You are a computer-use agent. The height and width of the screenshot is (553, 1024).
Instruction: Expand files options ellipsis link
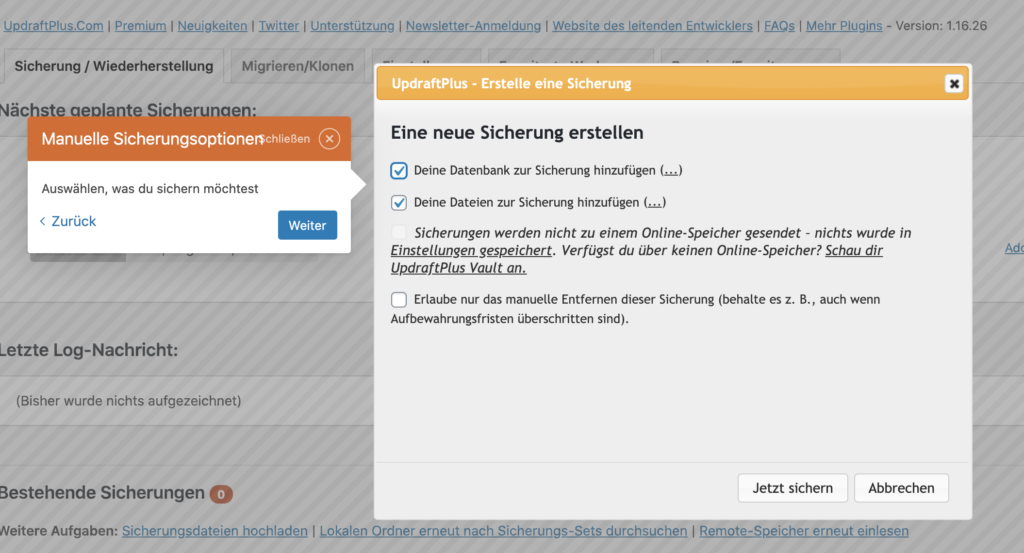tap(654, 202)
